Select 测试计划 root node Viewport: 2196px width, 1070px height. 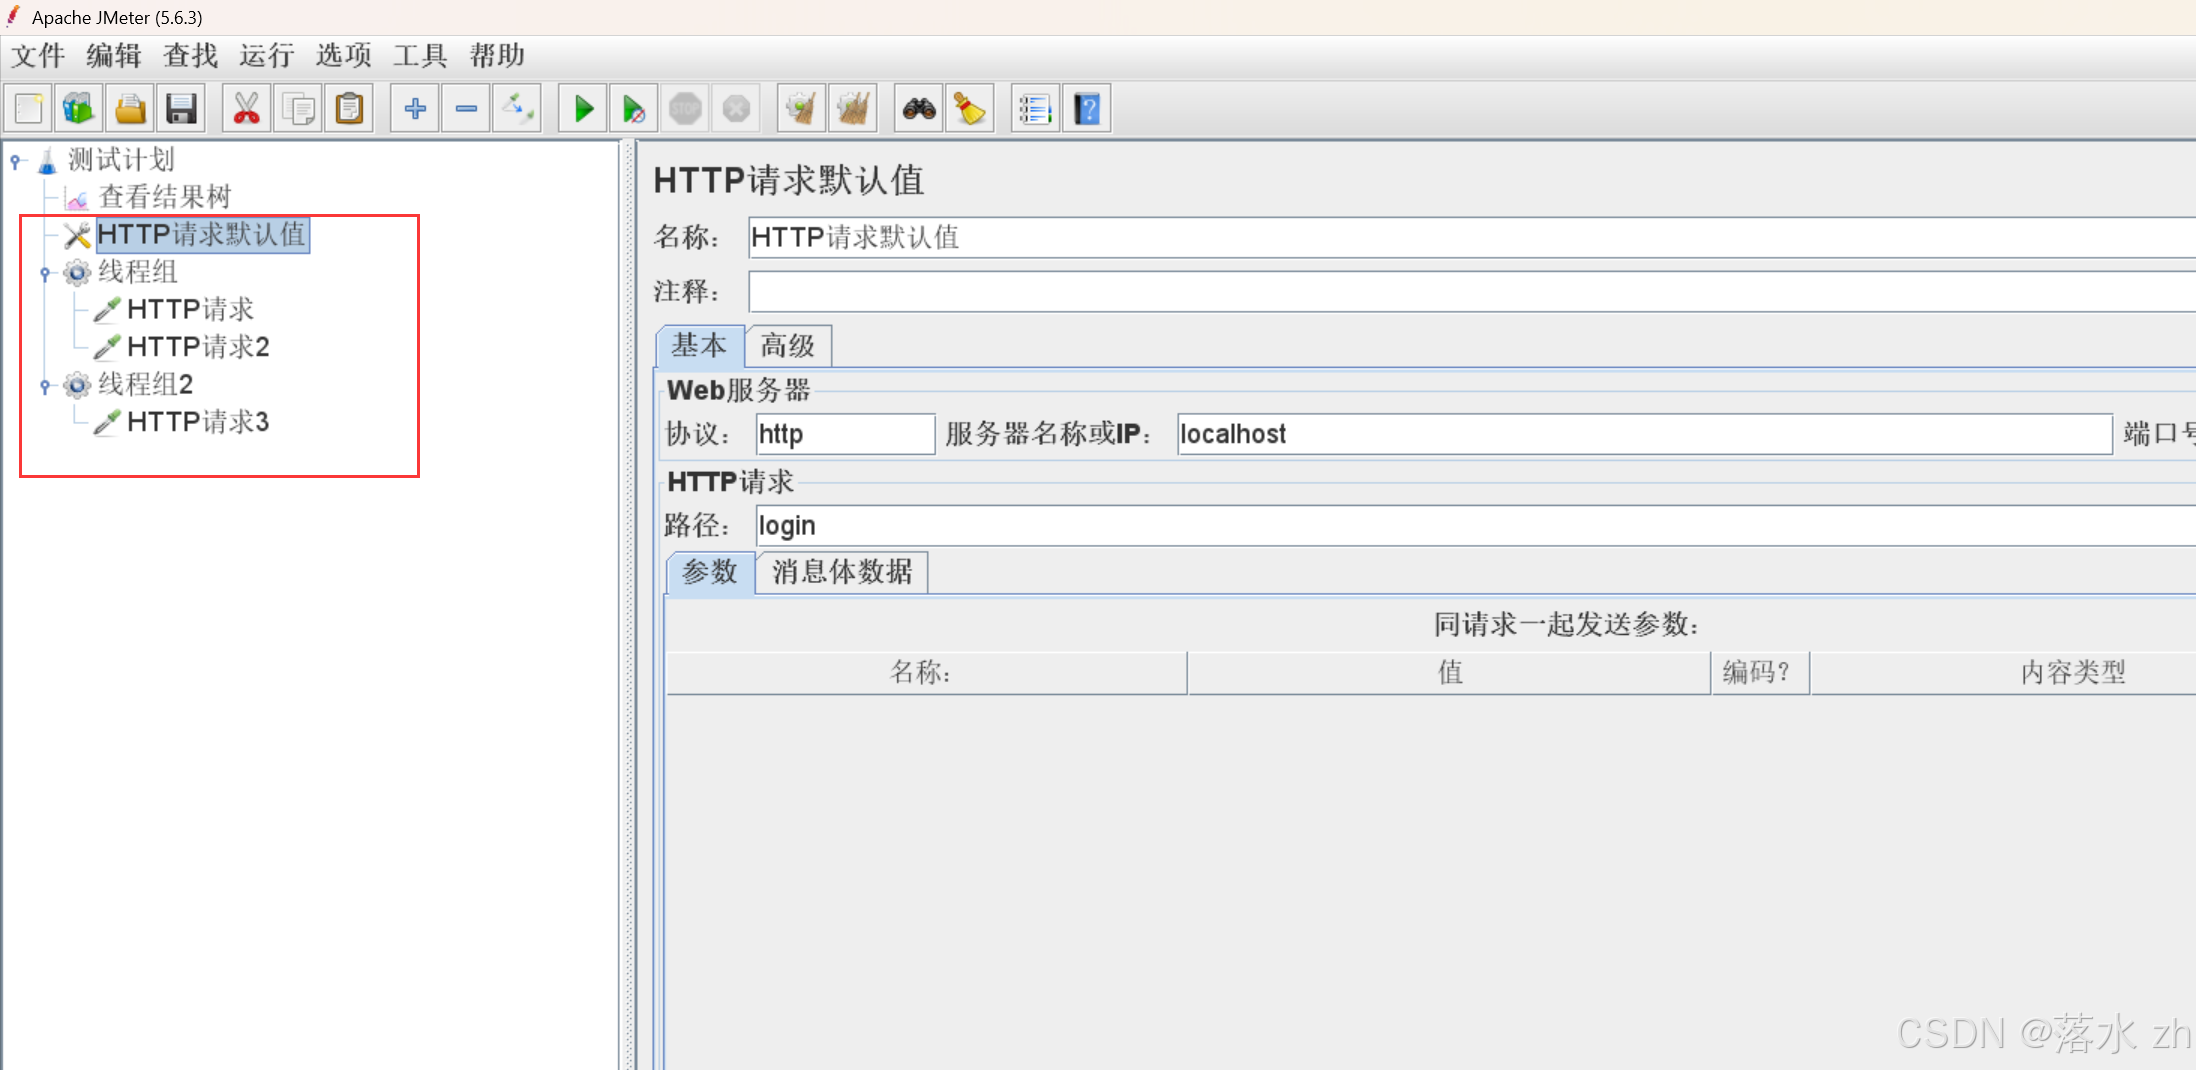pos(121,160)
